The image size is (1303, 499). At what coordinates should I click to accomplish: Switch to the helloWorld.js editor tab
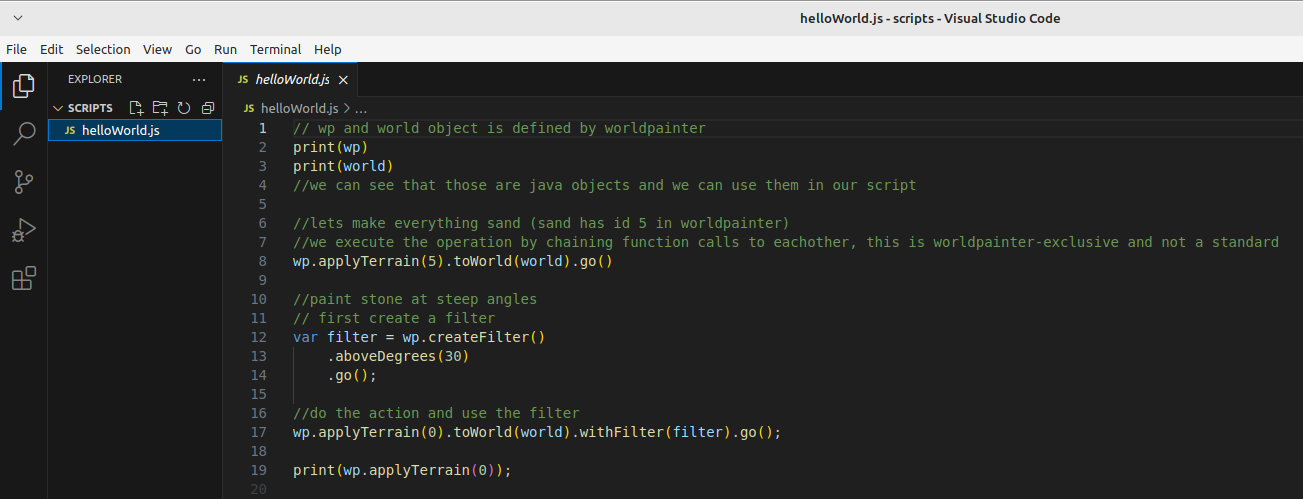292,79
